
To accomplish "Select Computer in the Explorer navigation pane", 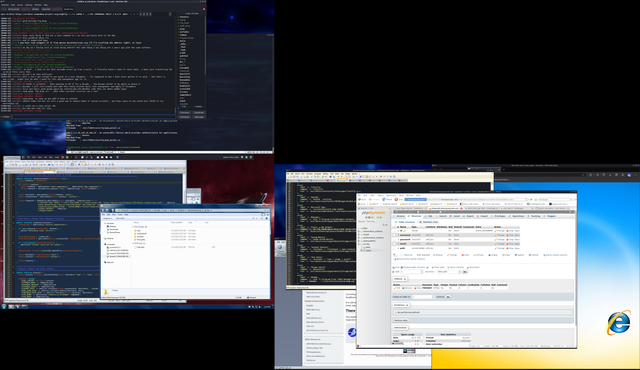I will (x=109, y=244).
